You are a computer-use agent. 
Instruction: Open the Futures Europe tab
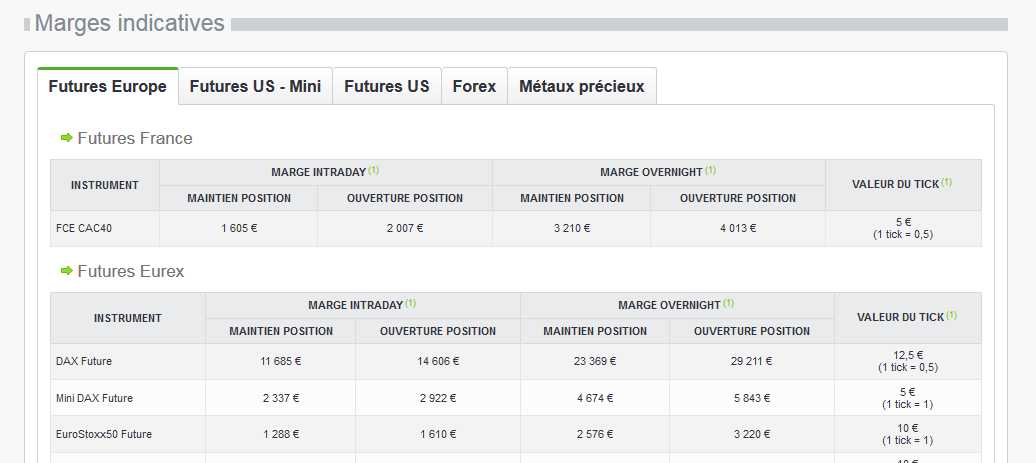click(x=108, y=86)
